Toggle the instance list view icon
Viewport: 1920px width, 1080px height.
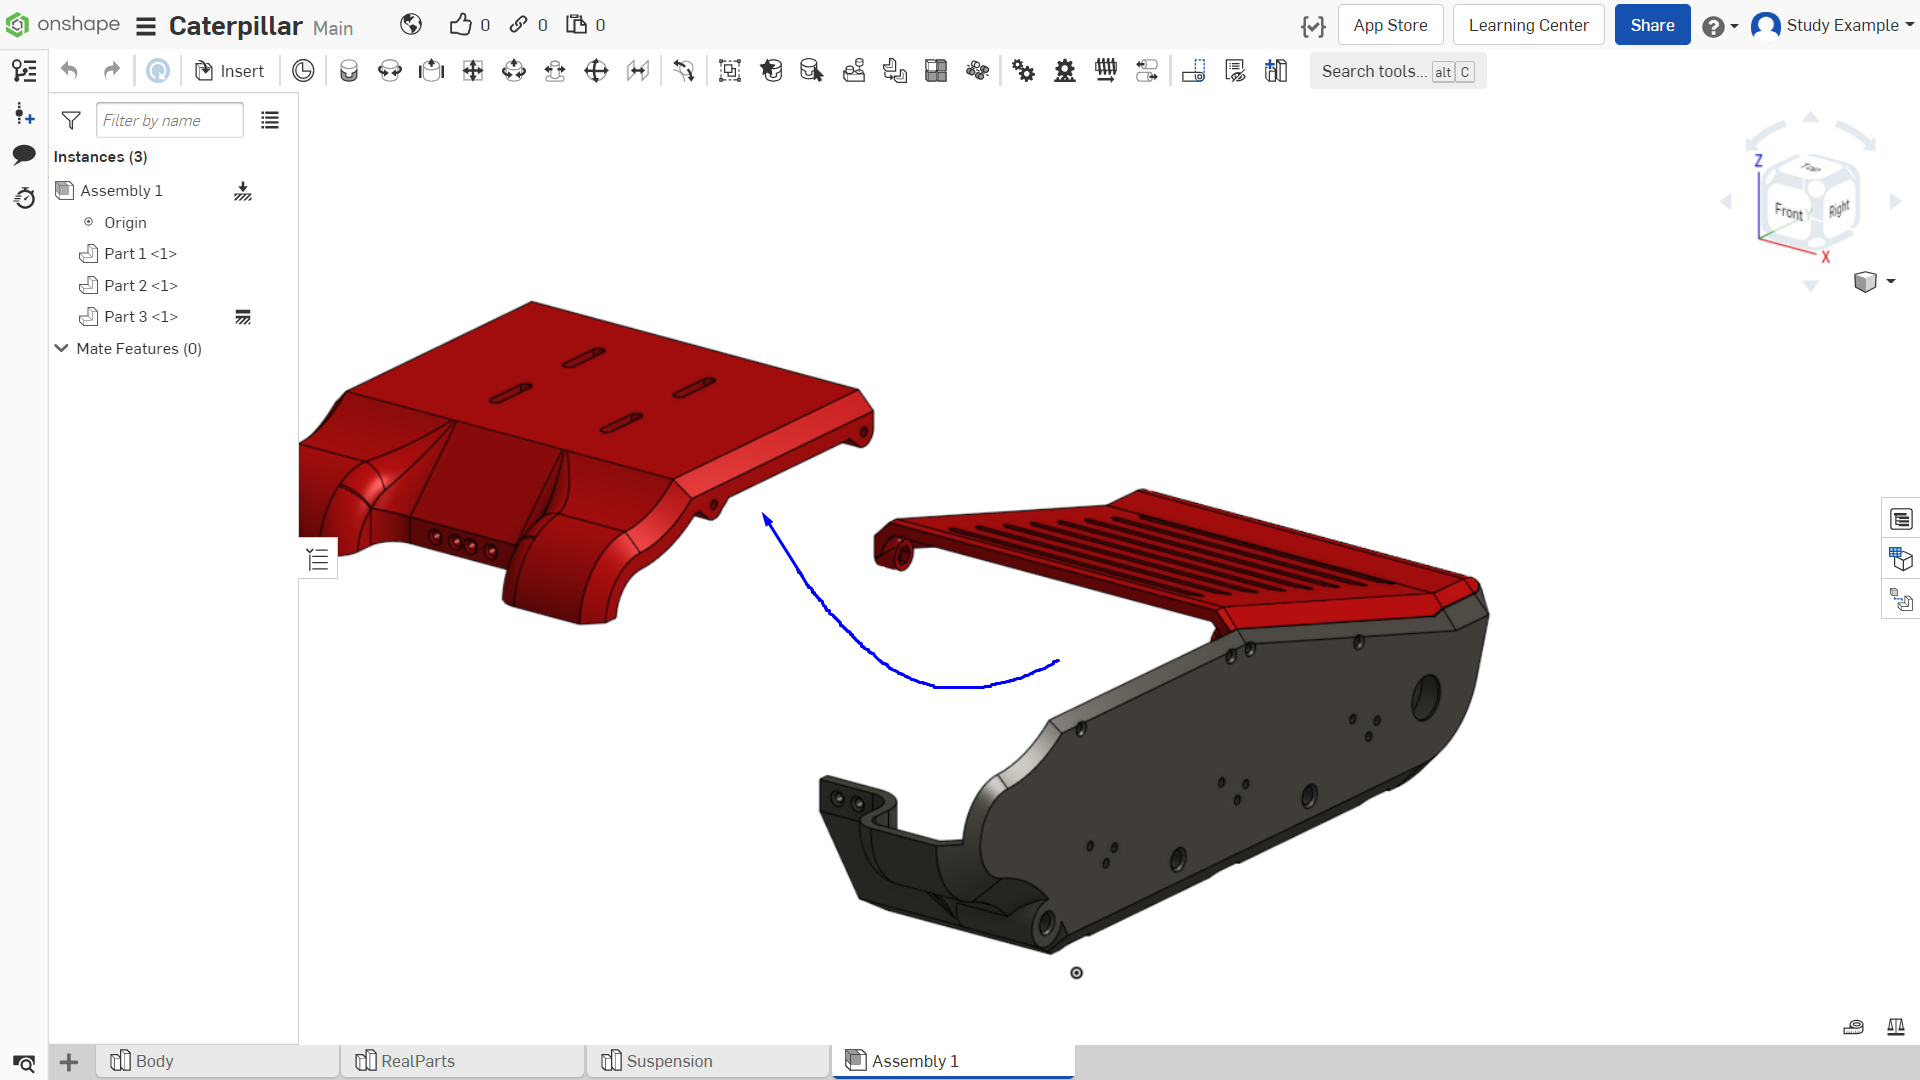tap(270, 120)
